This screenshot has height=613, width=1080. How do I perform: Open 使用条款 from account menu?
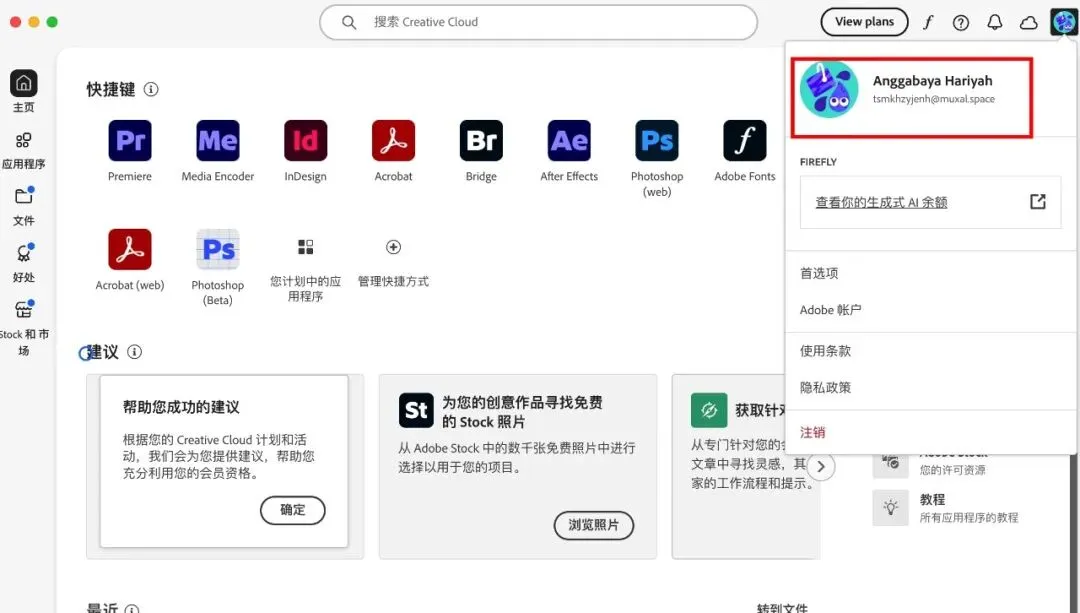(x=825, y=351)
